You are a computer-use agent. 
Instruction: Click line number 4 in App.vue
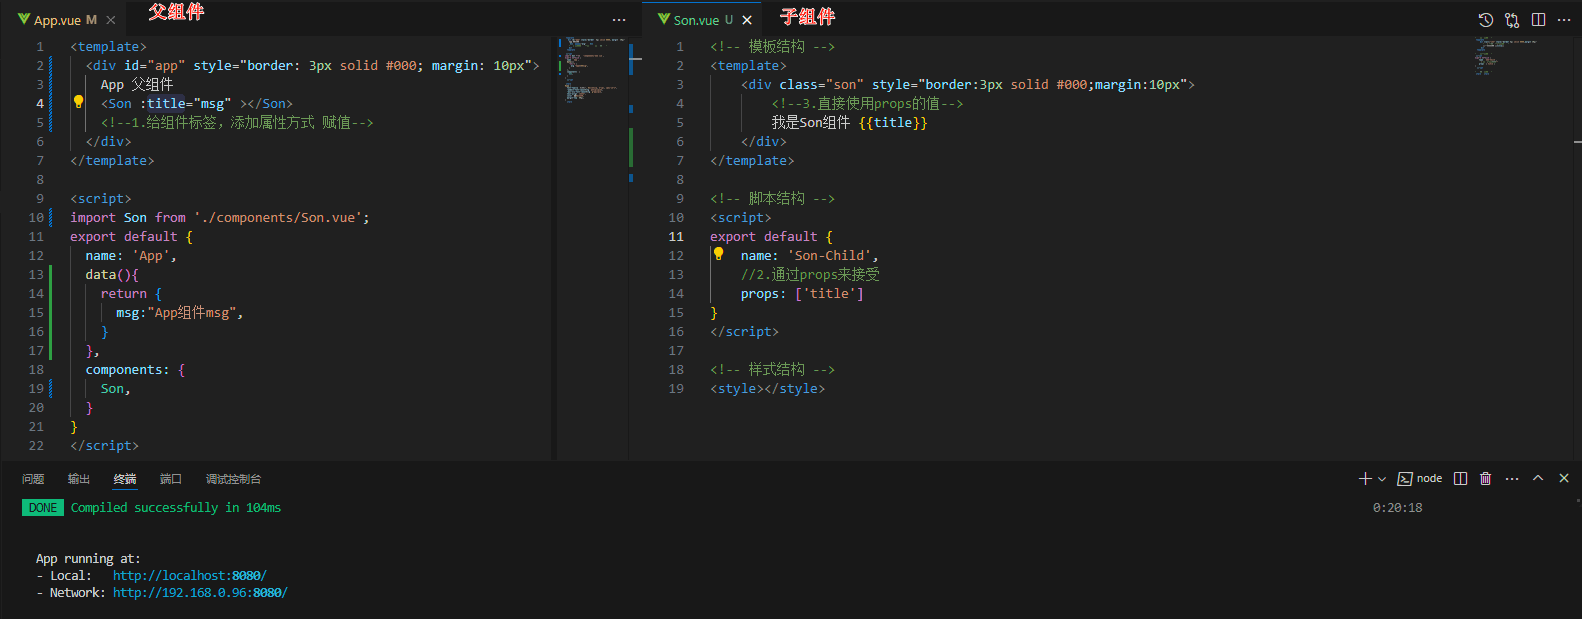pyautogui.click(x=40, y=103)
